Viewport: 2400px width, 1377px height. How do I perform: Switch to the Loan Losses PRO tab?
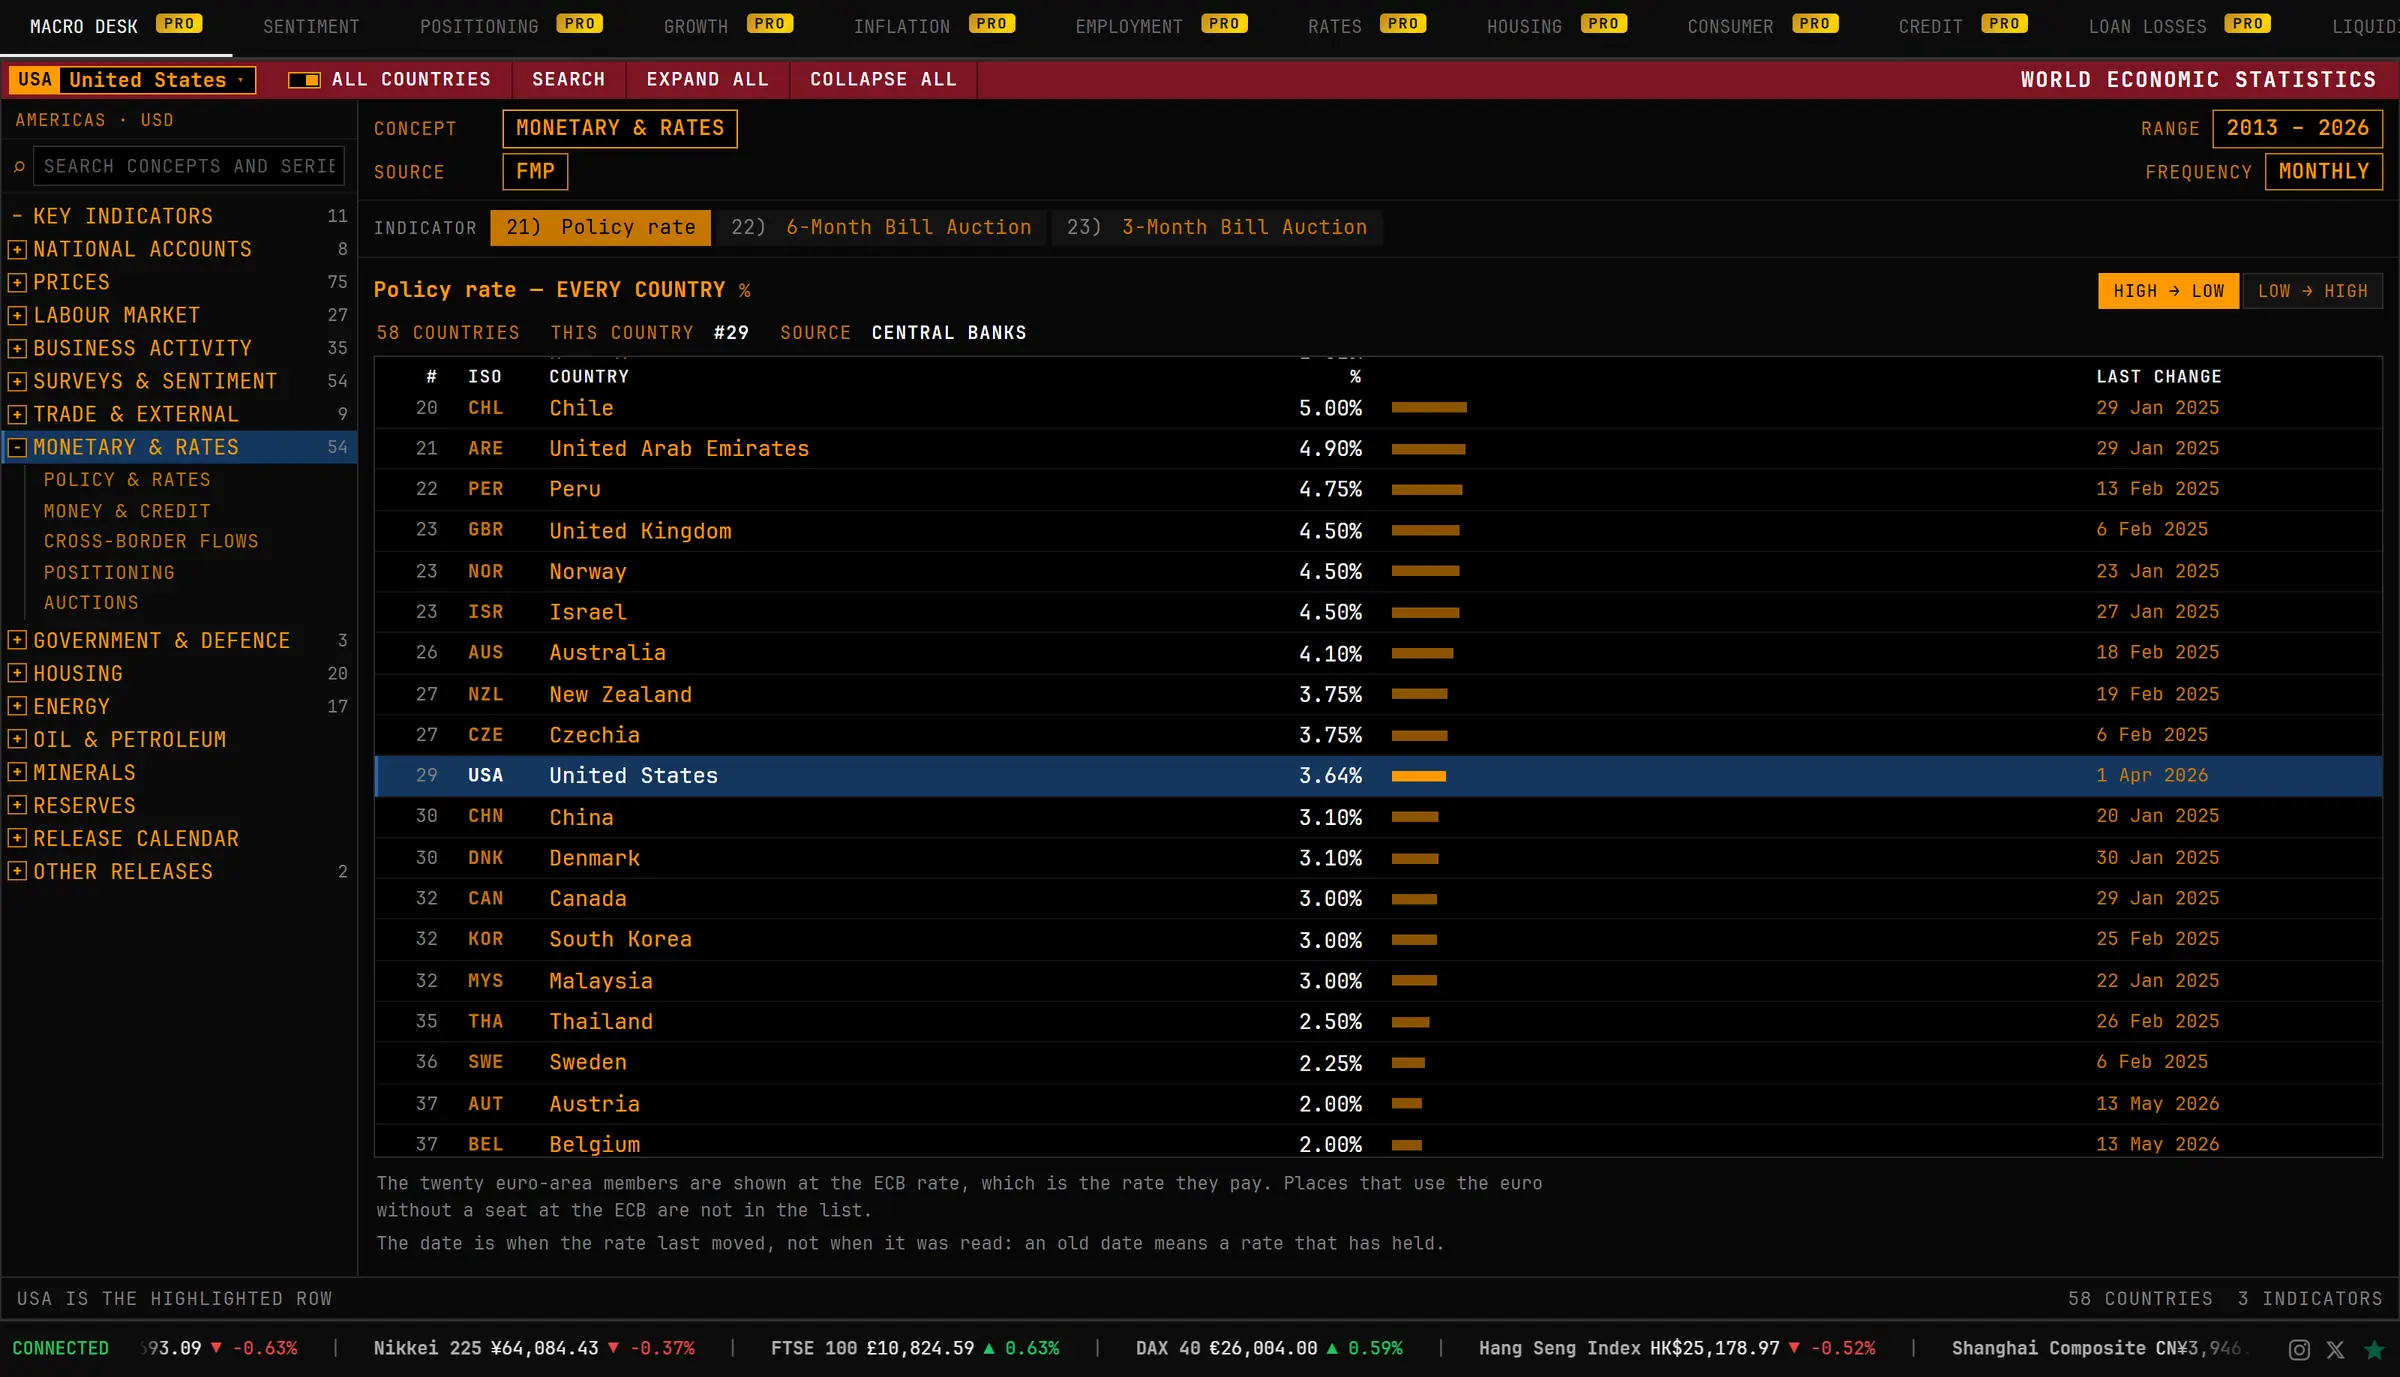pyautogui.click(x=2179, y=27)
